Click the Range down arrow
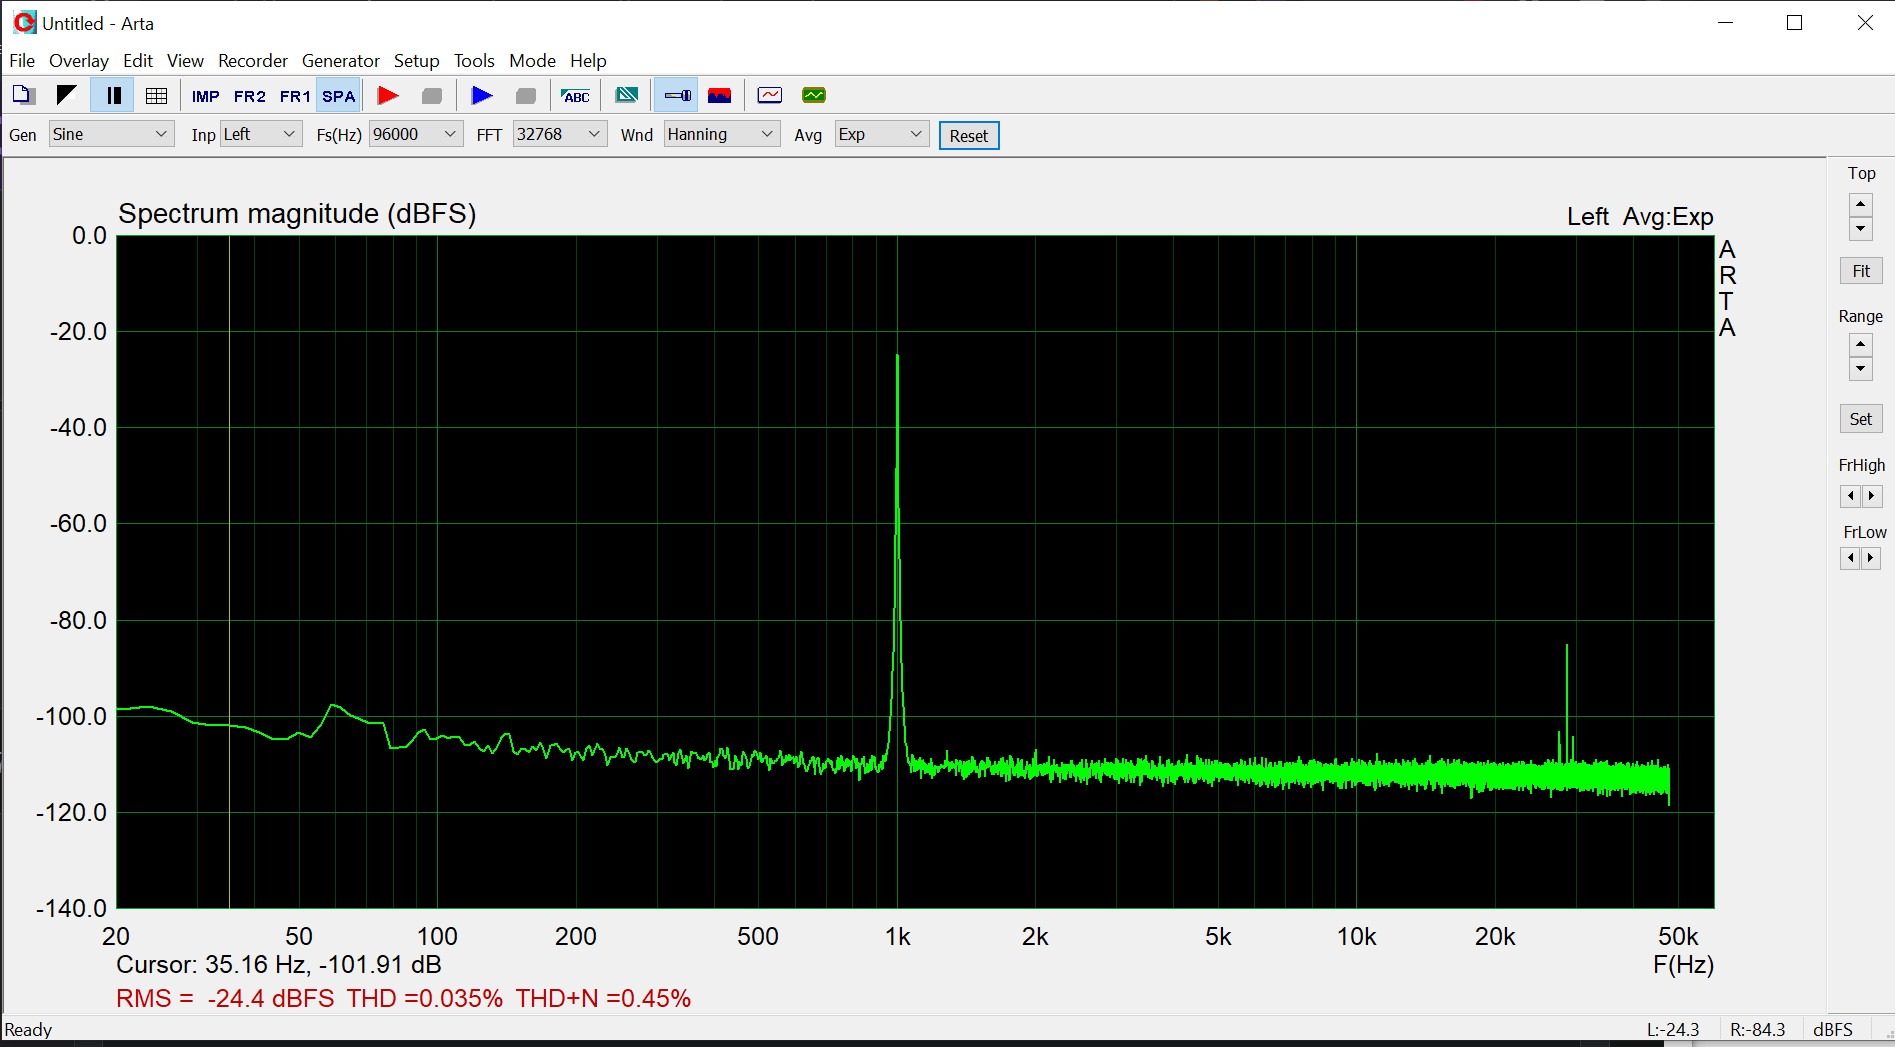 click(x=1860, y=368)
